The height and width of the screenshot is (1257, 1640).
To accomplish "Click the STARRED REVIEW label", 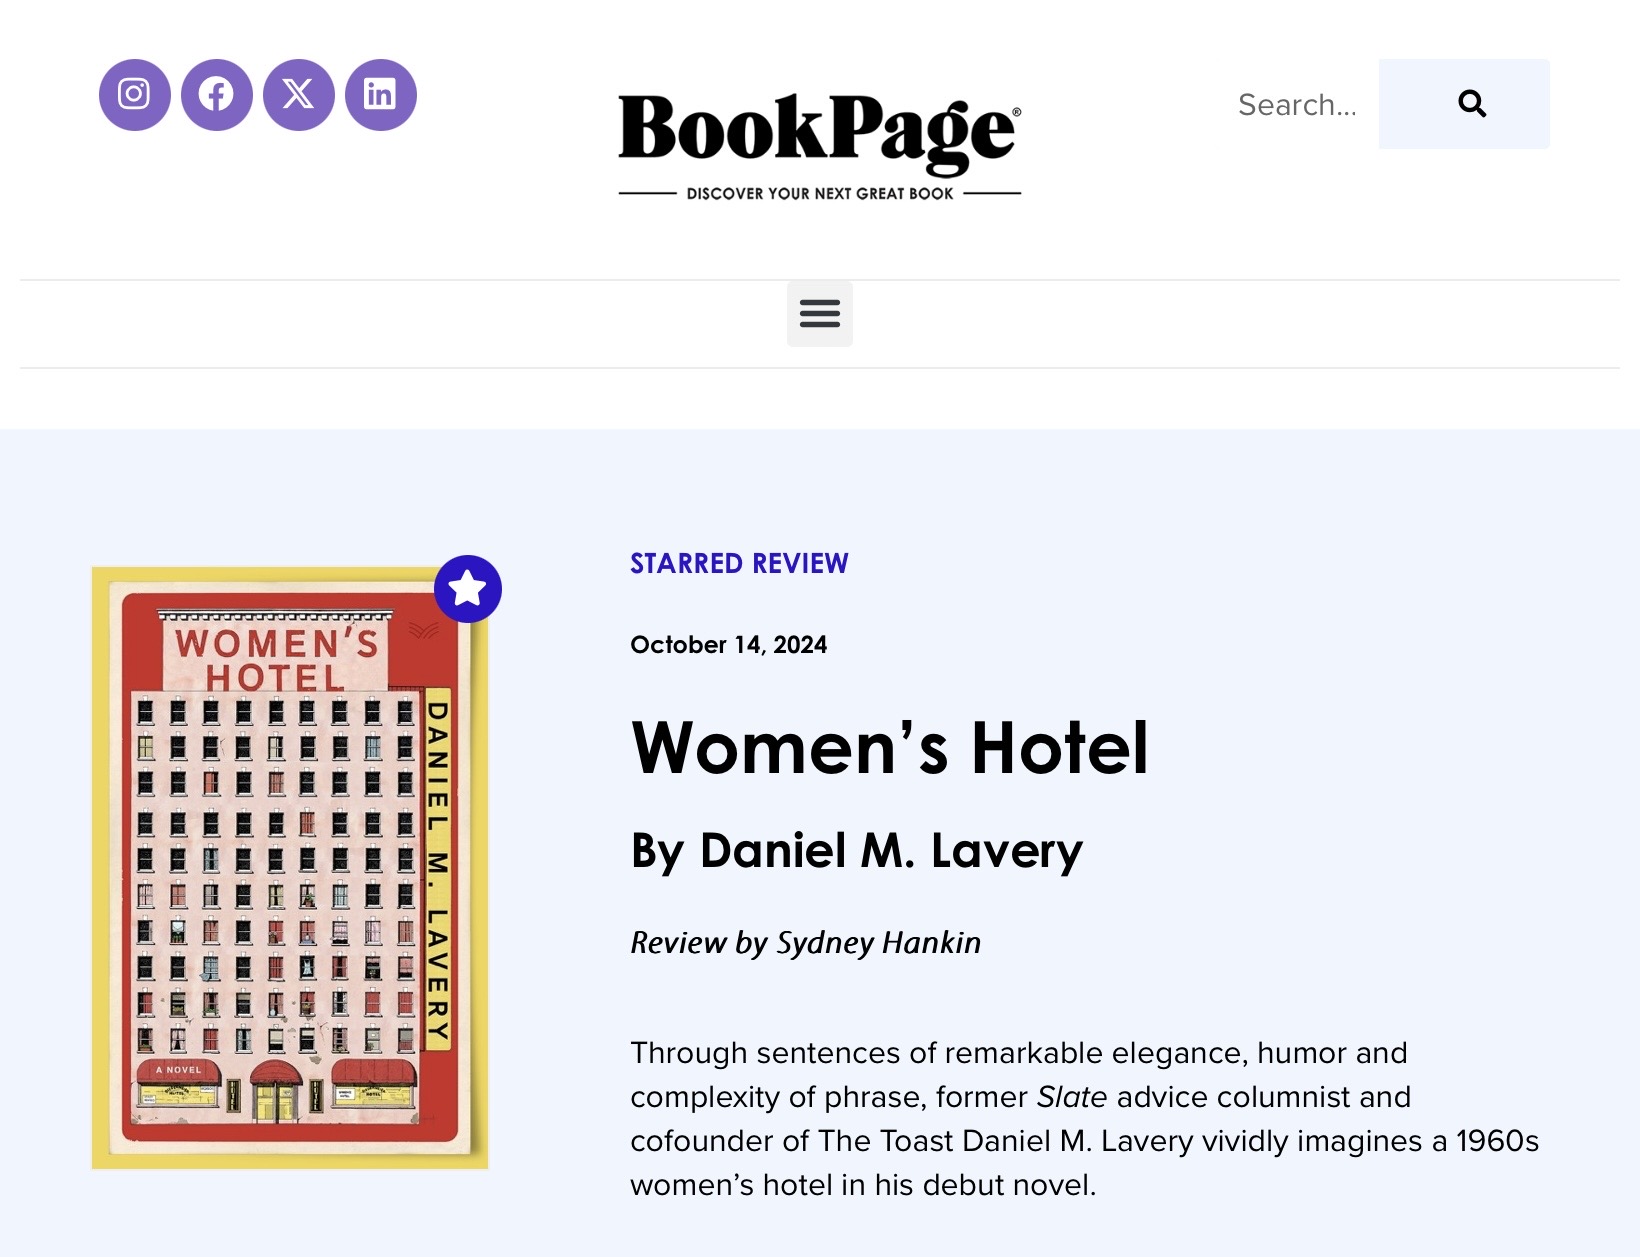I will [x=739, y=564].
